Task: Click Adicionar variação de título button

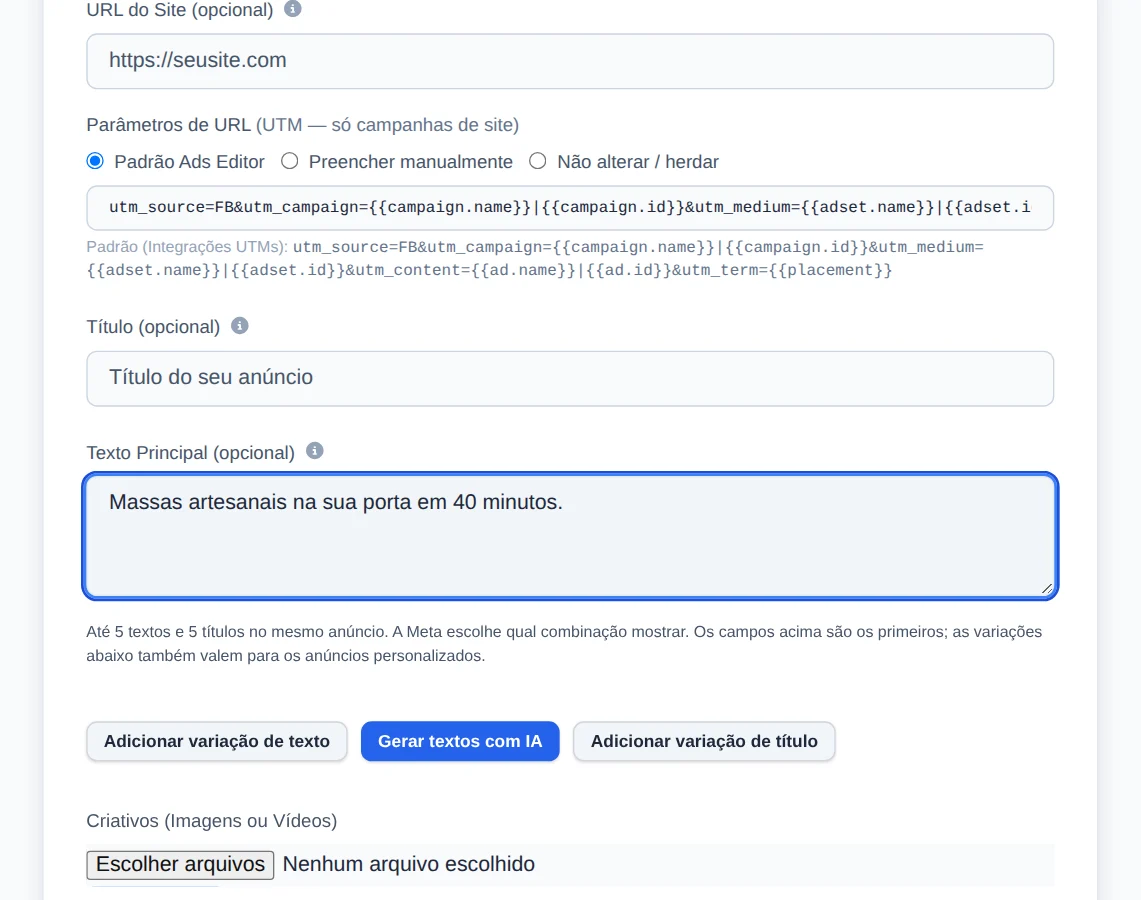Action: (704, 741)
